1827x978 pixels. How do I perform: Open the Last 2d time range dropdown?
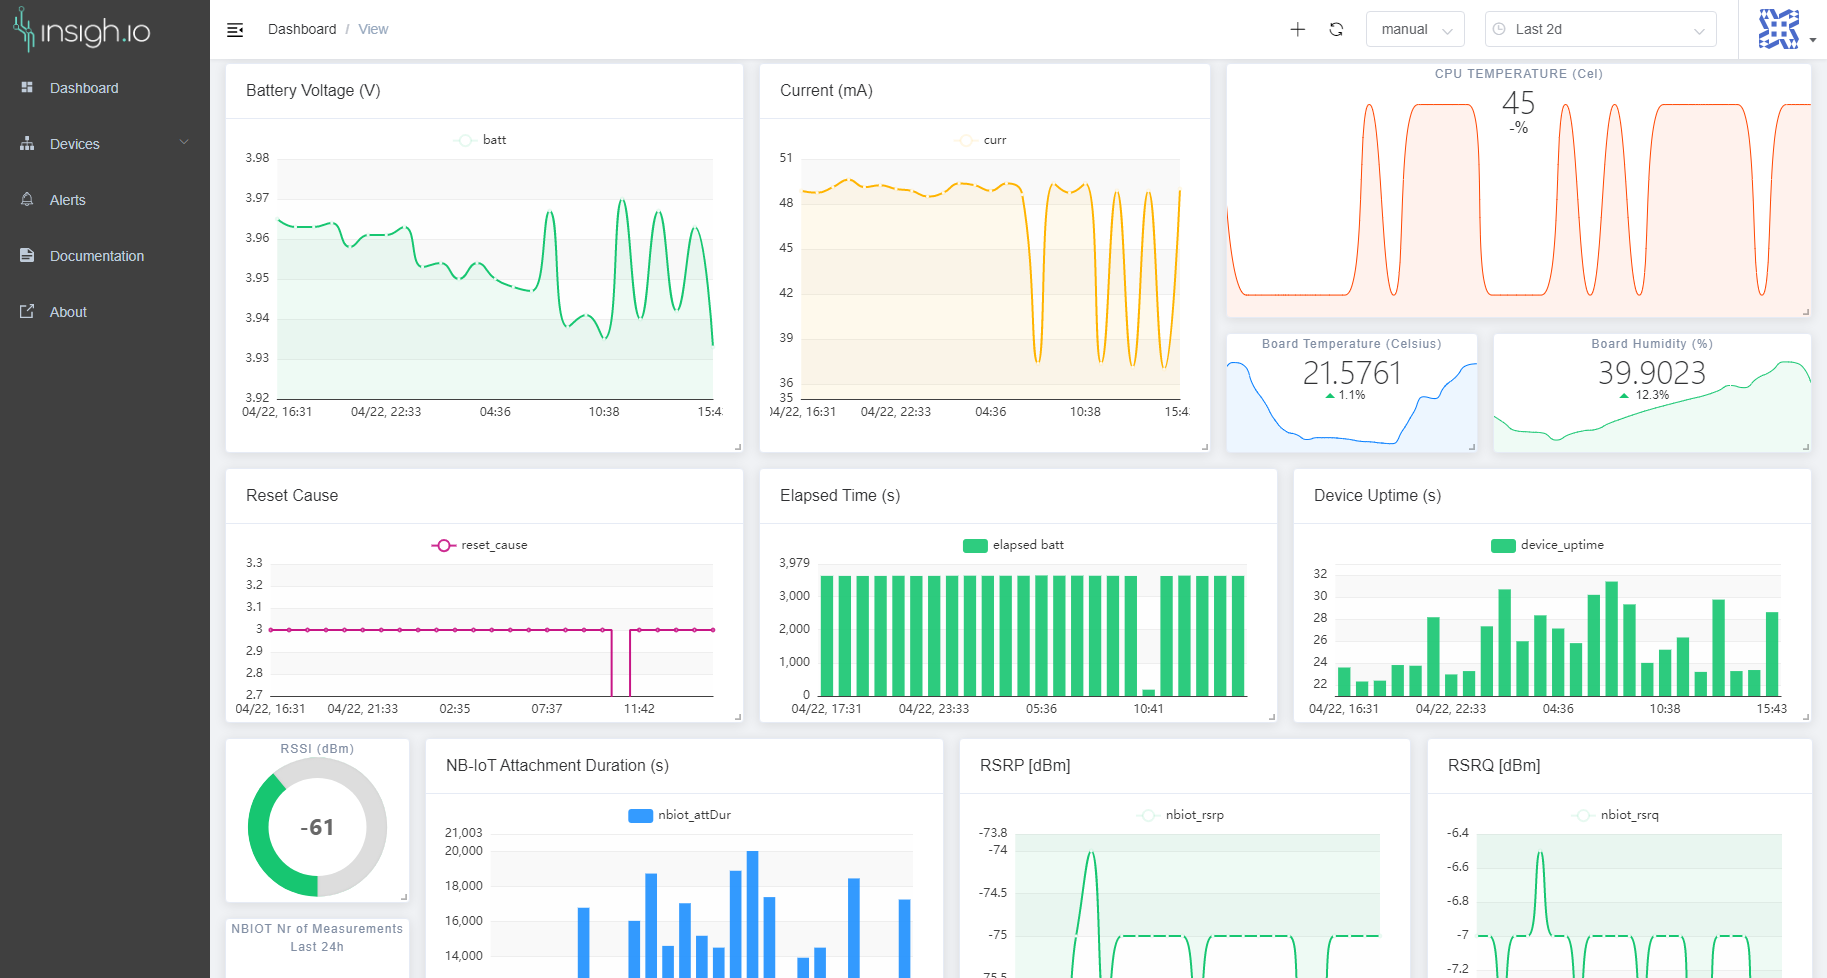pos(1601,29)
